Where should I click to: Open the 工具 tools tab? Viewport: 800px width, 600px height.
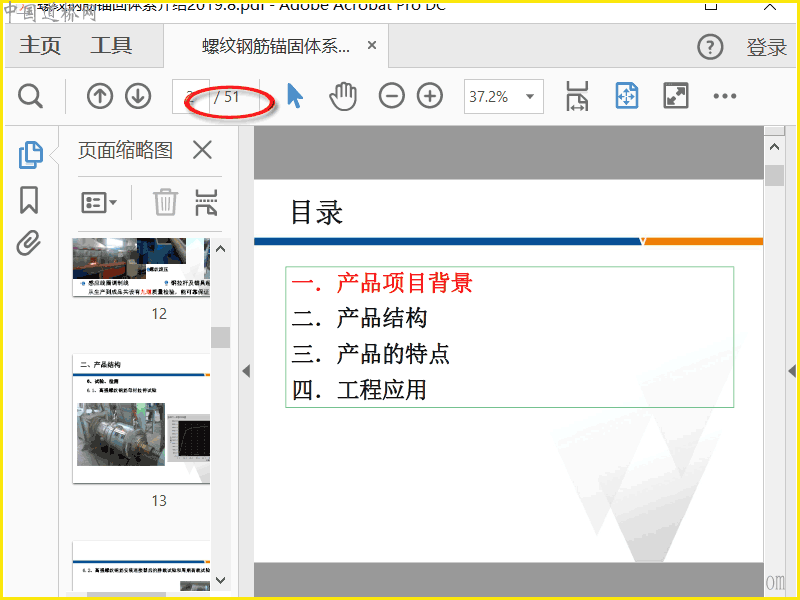point(111,46)
